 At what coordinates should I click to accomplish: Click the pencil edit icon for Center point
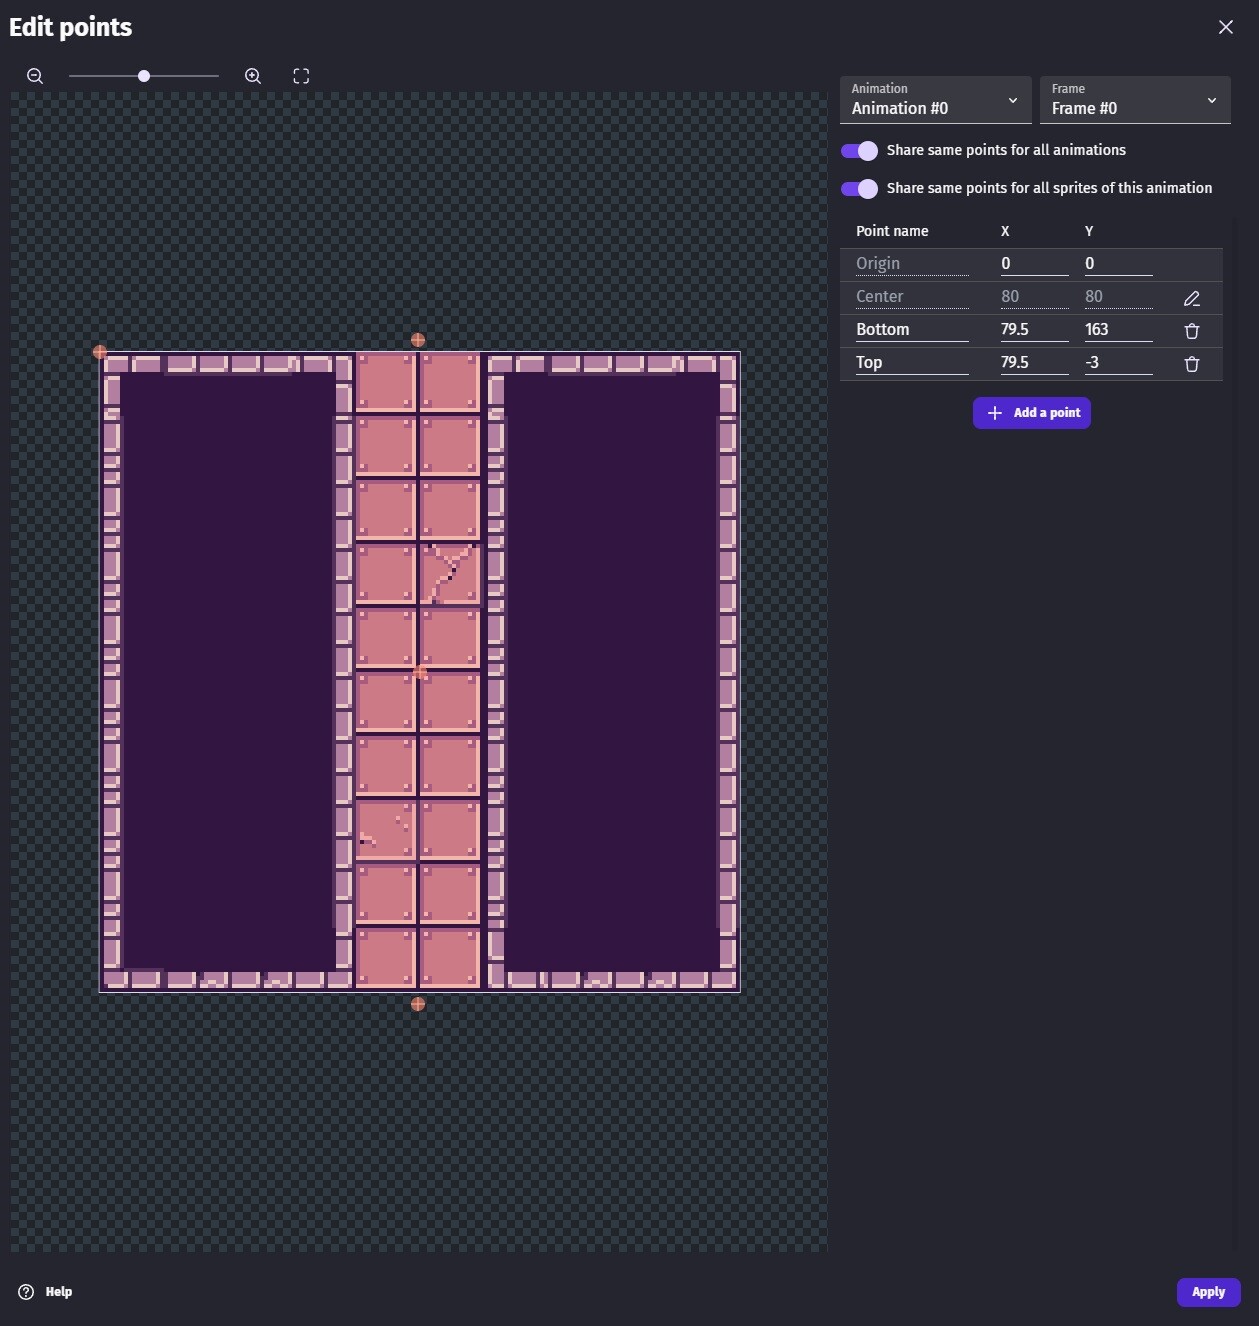(x=1191, y=298)
